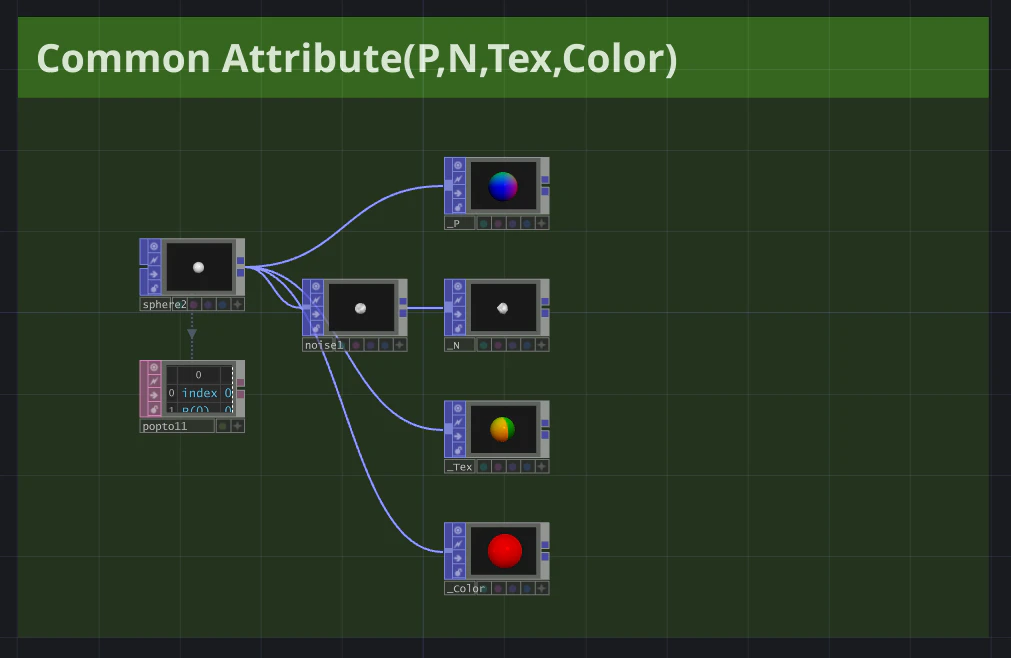1011x658 pixels.
Task: Toggle Clone Immune lightning flag on popto11
Action: point(153,382)
